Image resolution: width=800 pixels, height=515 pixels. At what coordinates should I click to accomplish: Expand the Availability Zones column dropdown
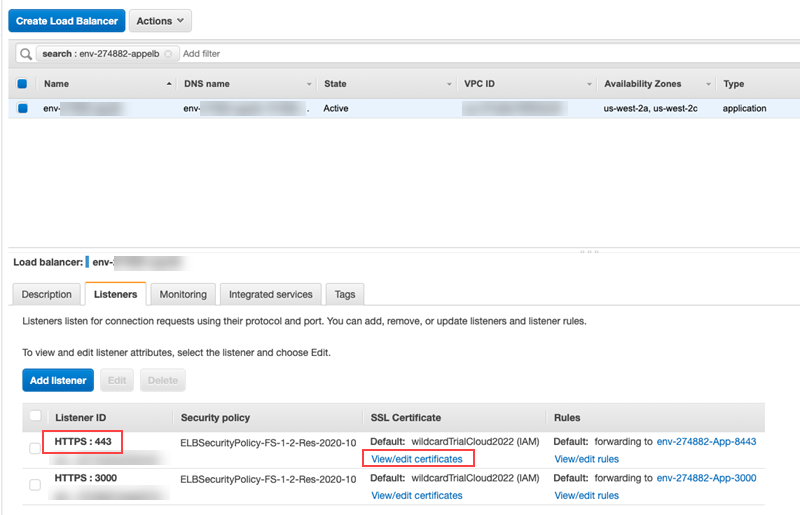(x=708, y=84)
